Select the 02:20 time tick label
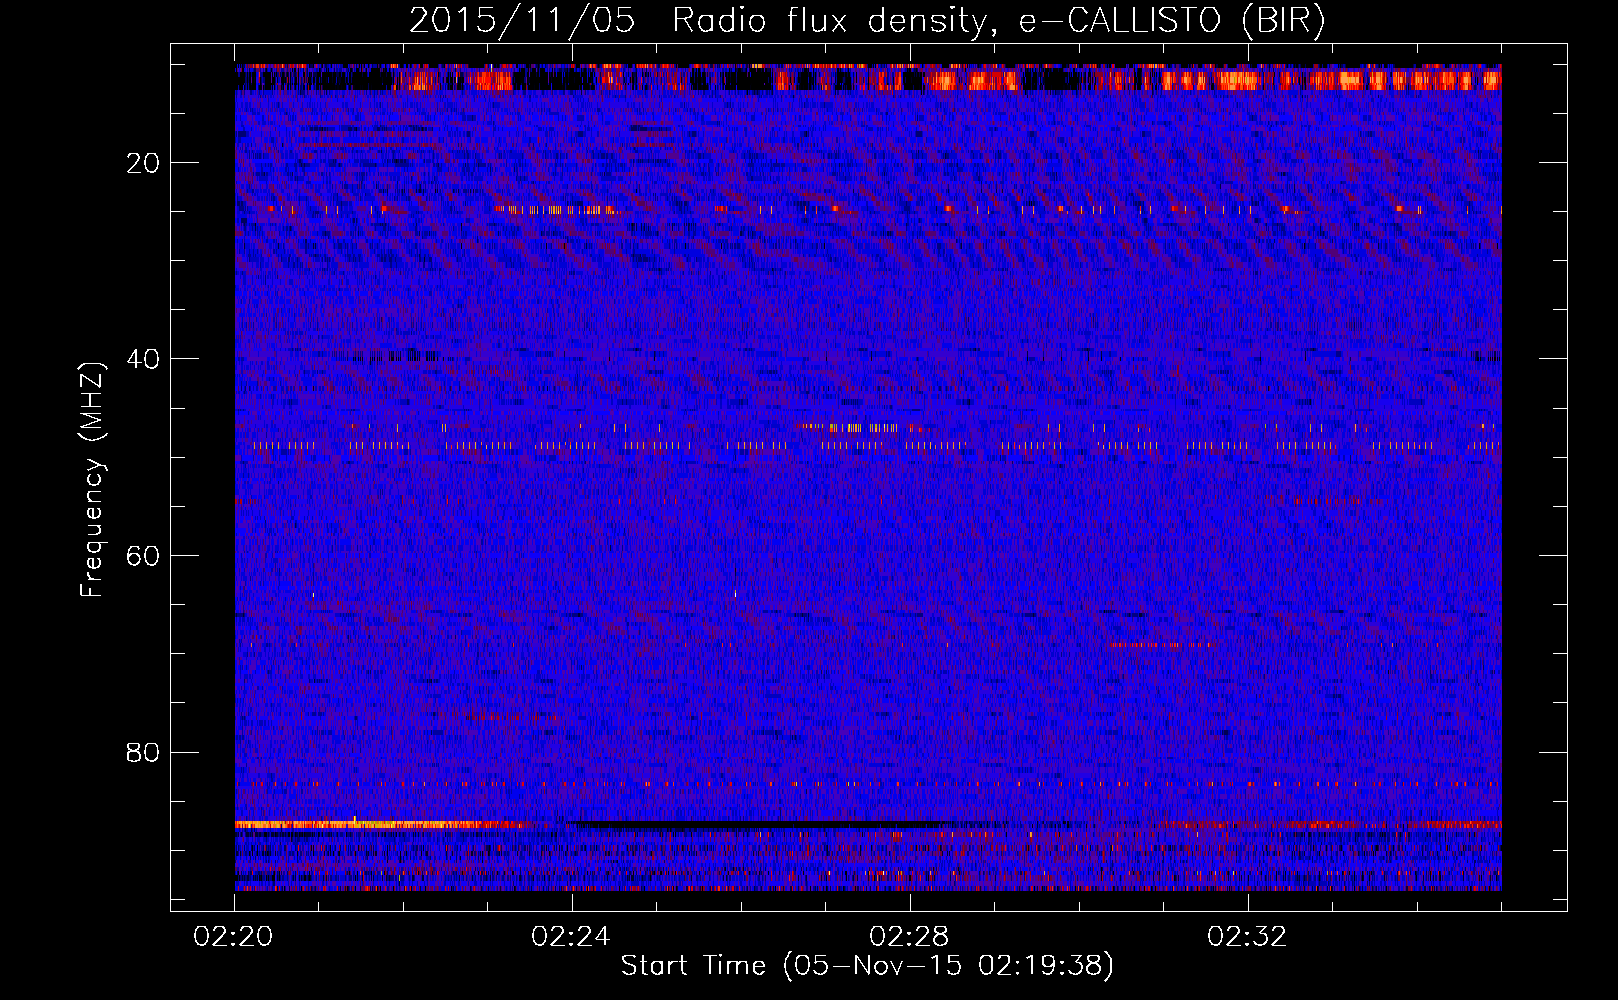Image resolution: width=1618 pixels, height=1000 pixels. click(234, 937)
